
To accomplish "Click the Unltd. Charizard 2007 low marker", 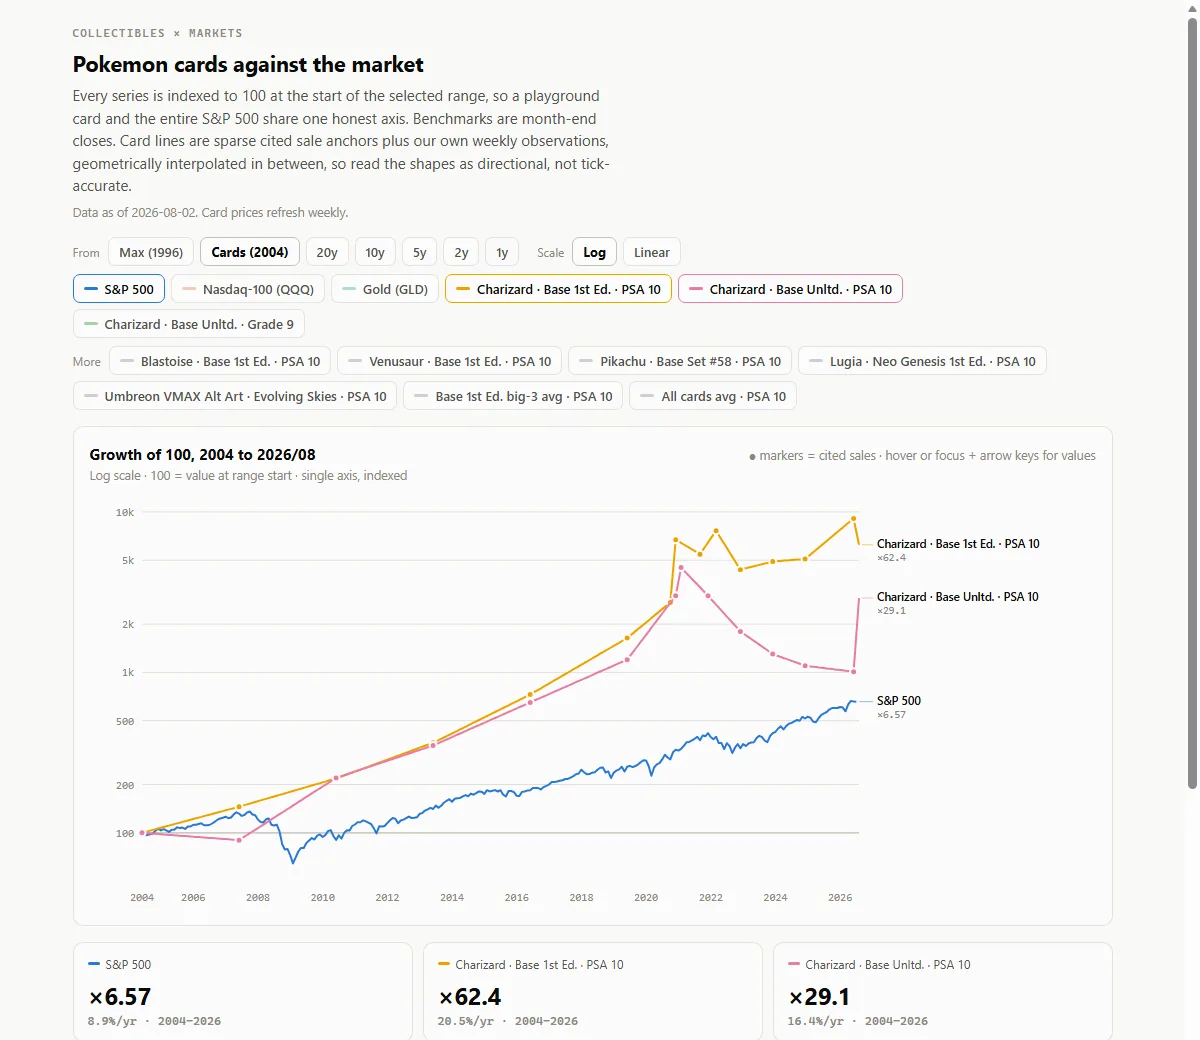I will click(x=239, y=840).
